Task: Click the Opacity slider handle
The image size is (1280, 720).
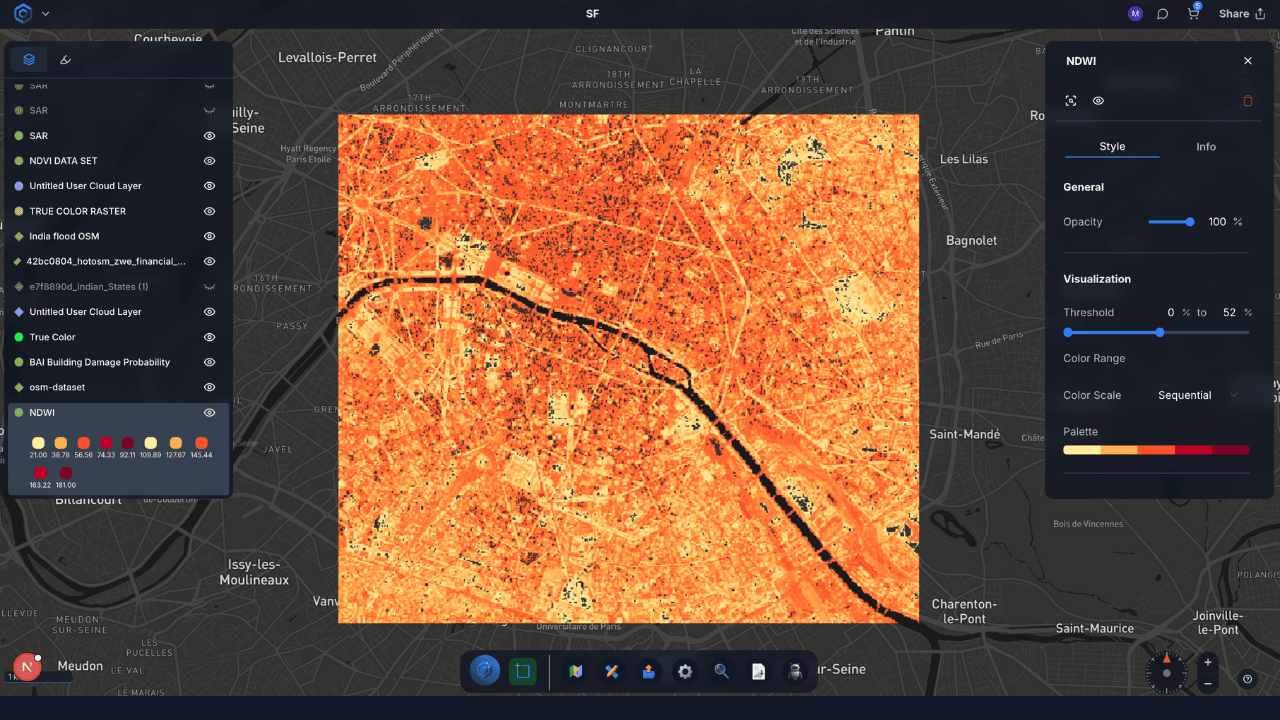Action: [x=1190, y=222]
